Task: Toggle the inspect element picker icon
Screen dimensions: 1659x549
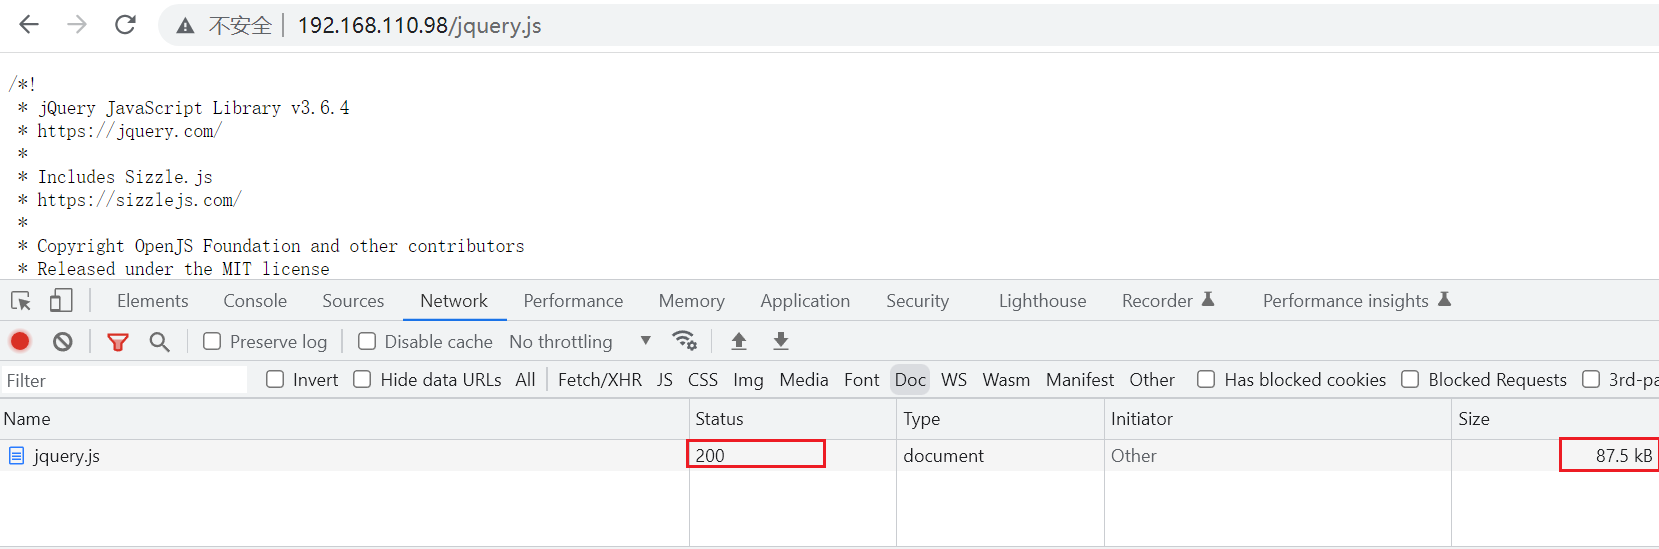Action: [21, 301]
